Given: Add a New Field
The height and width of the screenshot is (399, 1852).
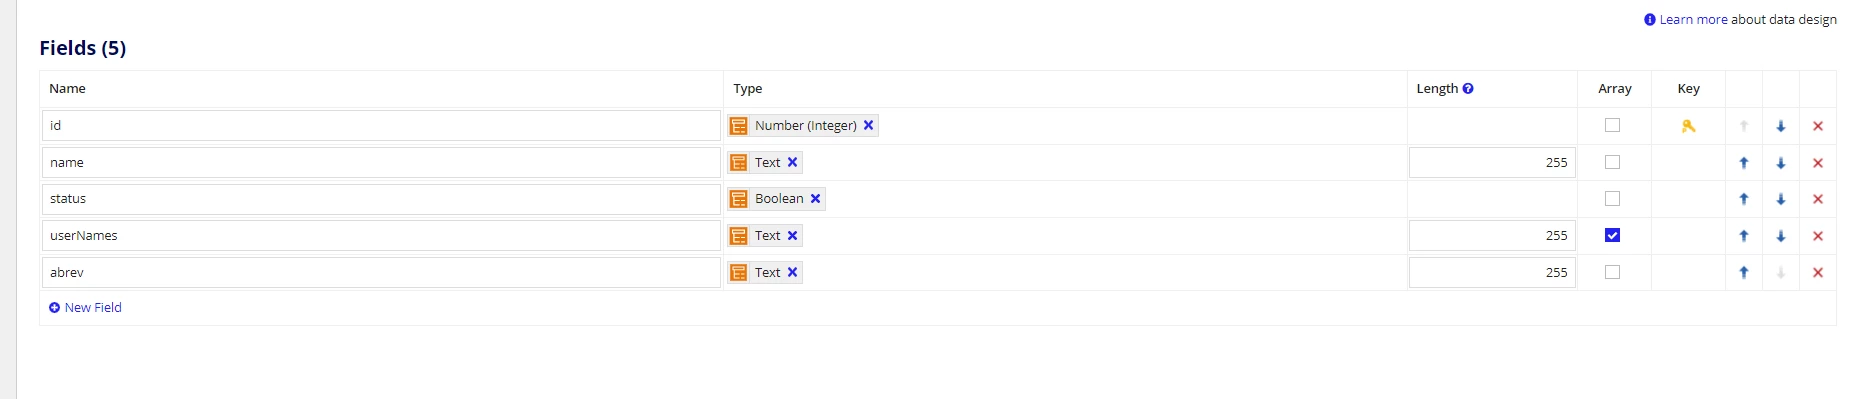Looking at the screenshot, I should [x=85, y=307].
